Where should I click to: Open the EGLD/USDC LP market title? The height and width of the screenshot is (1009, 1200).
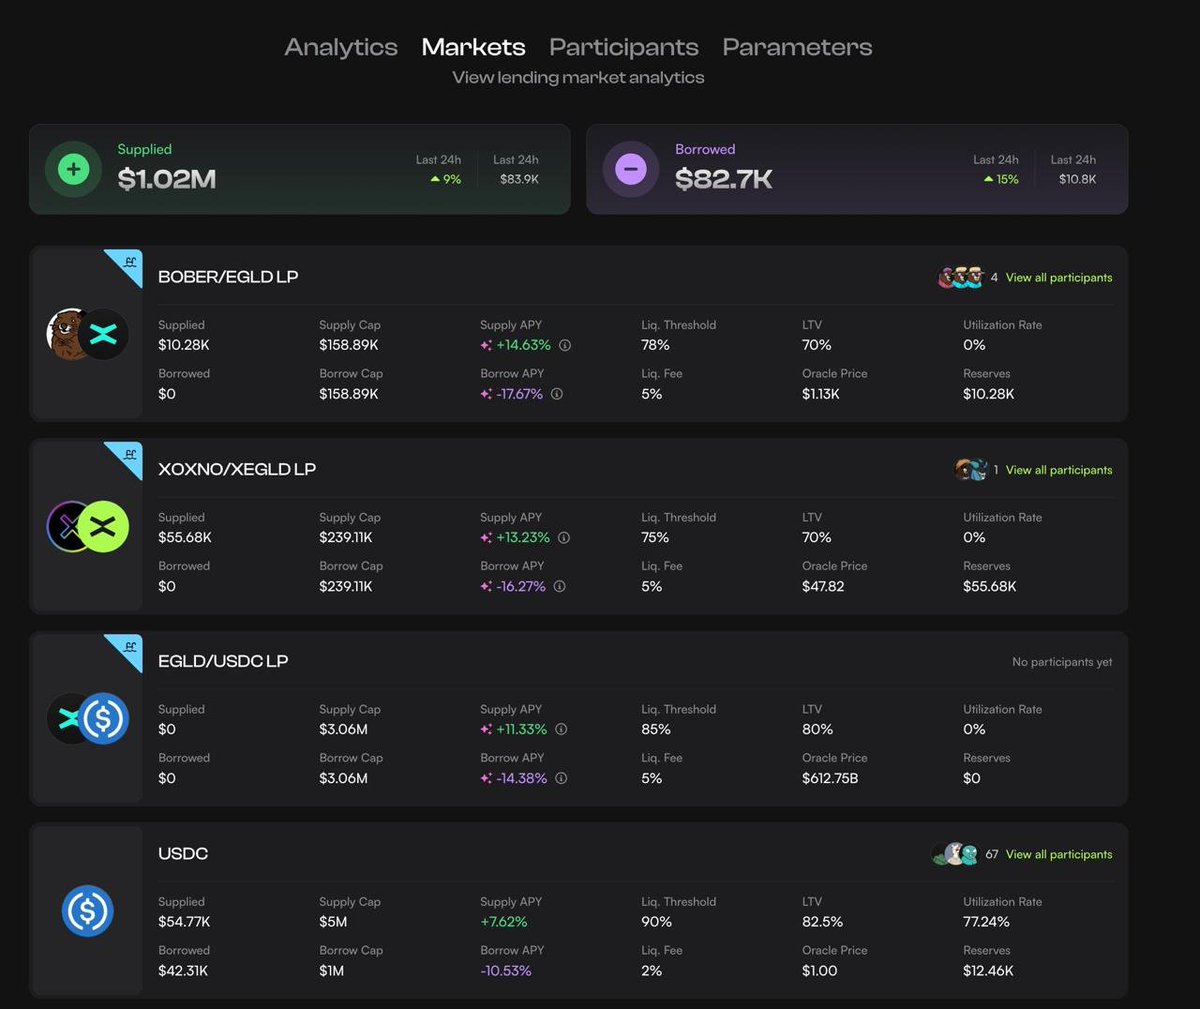223,661
